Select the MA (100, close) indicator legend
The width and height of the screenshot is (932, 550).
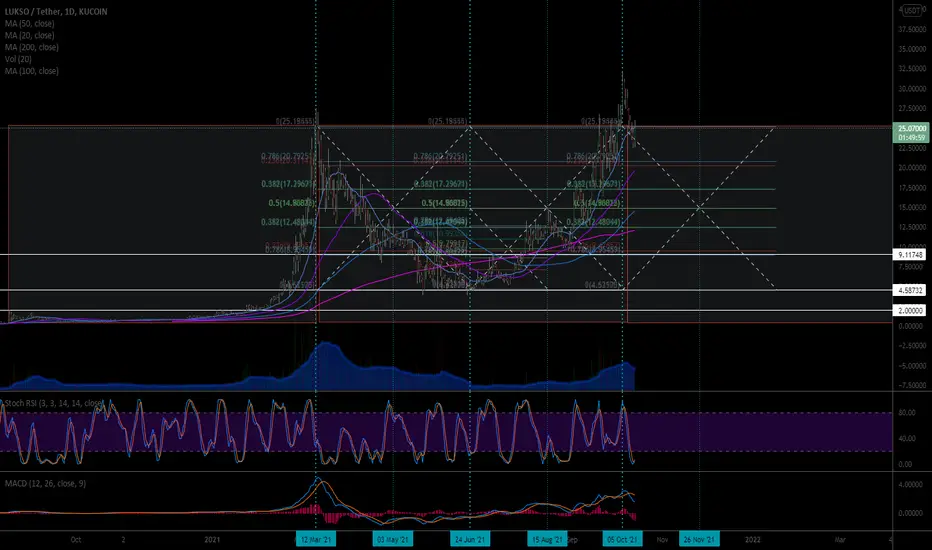pyautogui.click(x=32, y=71)
